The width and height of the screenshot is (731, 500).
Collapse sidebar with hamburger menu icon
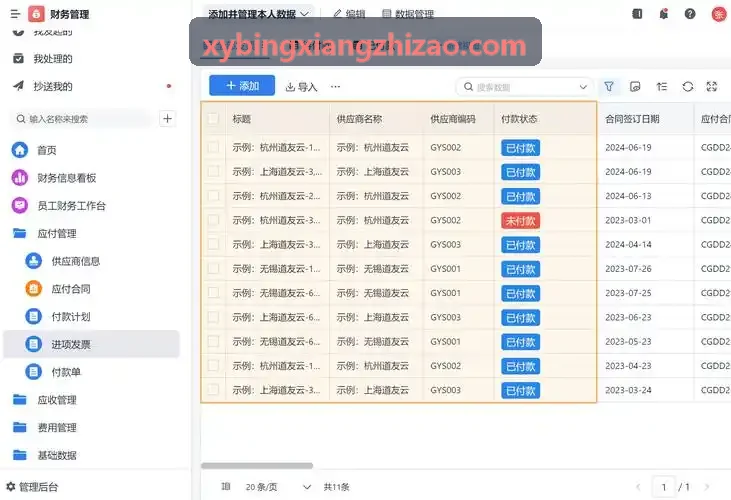[x=15, y=14]
